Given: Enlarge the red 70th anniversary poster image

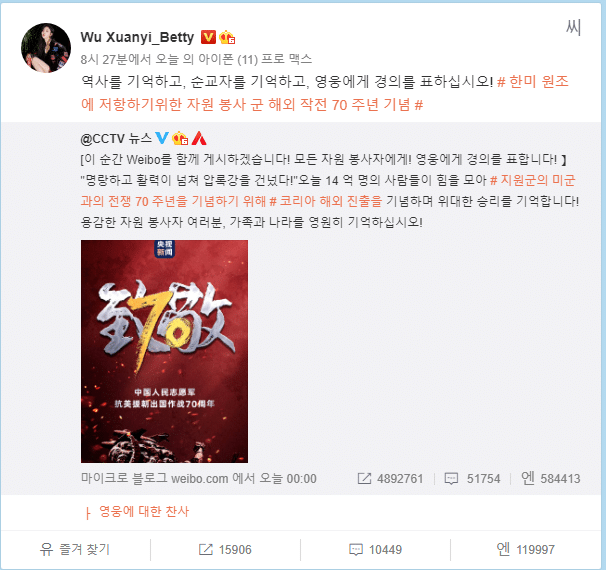Looking at the screenshot, I should 164,351.
